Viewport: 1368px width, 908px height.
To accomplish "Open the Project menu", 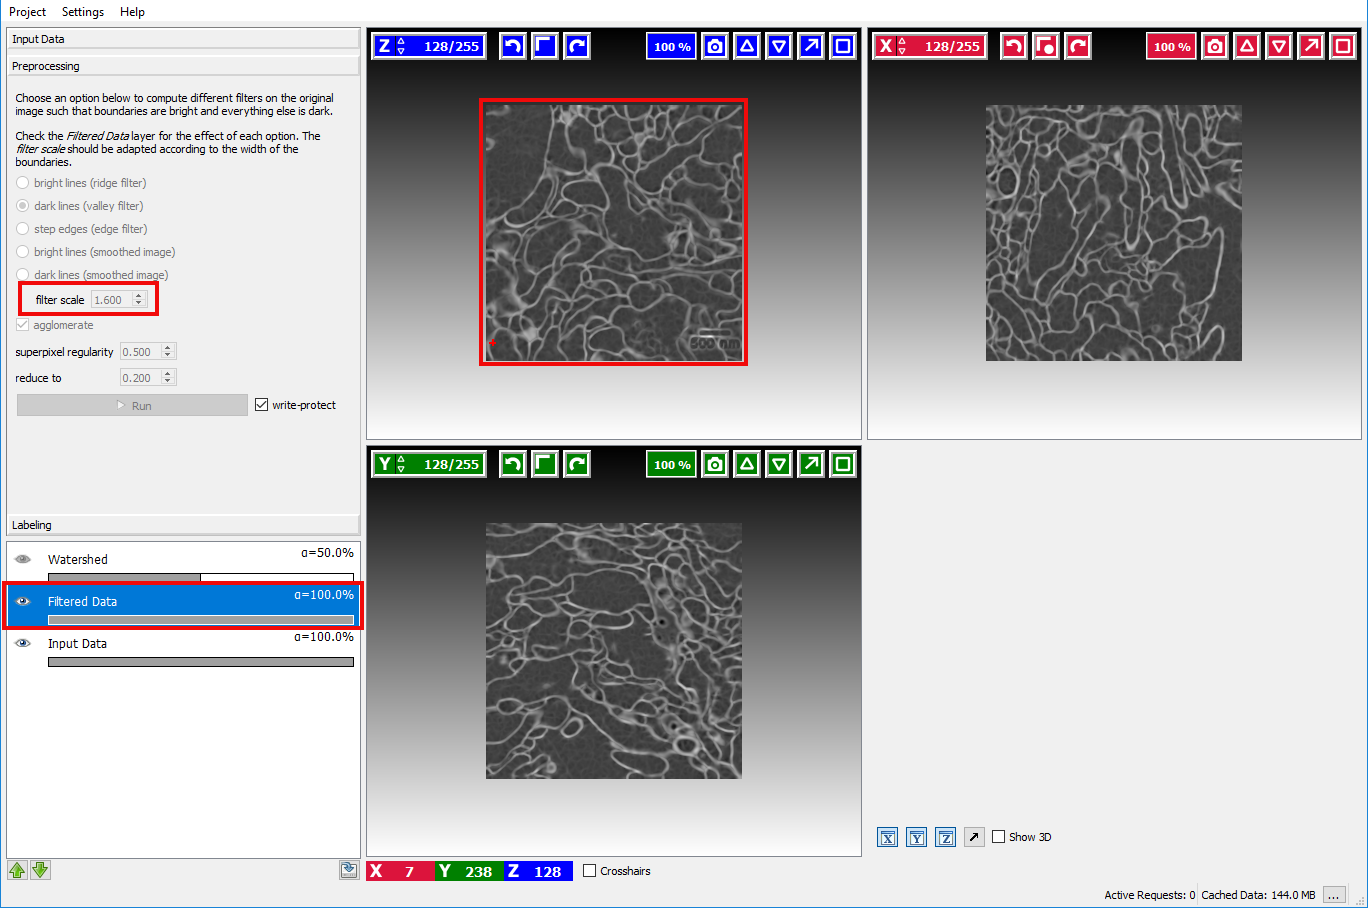I will point(28,12).
